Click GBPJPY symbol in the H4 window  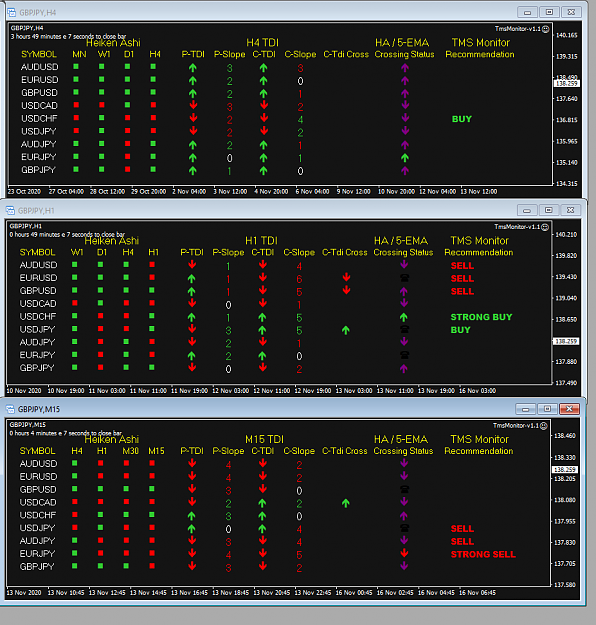click(39, 170)
